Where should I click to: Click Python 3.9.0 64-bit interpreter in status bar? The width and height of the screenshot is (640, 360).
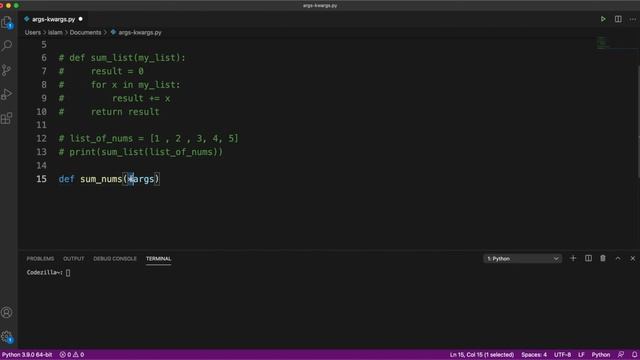tap(27, 355)
